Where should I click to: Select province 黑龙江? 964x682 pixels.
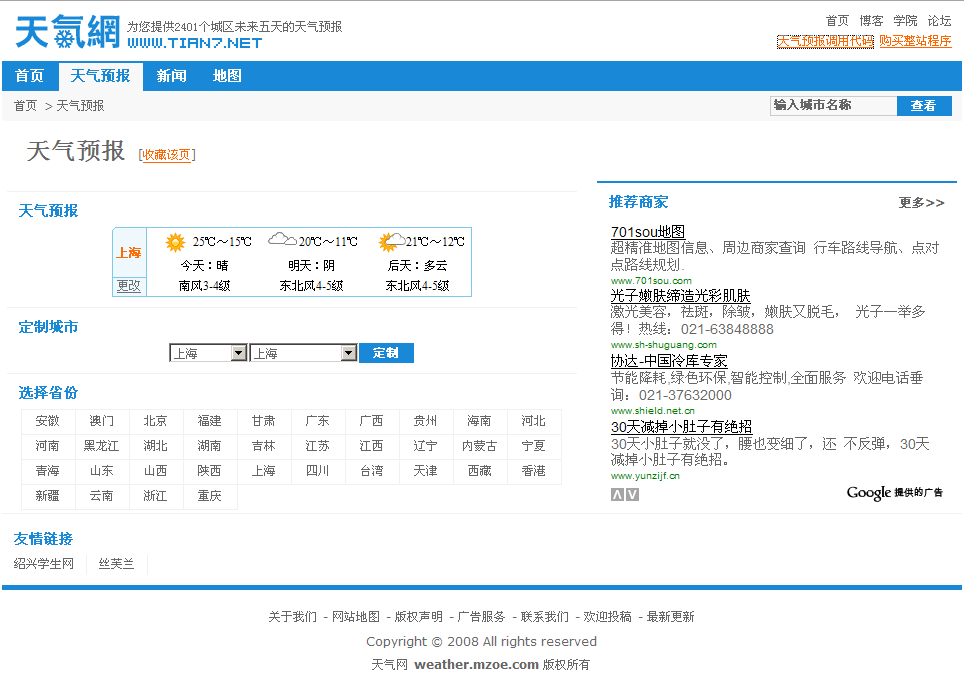[x=101, y=446]
